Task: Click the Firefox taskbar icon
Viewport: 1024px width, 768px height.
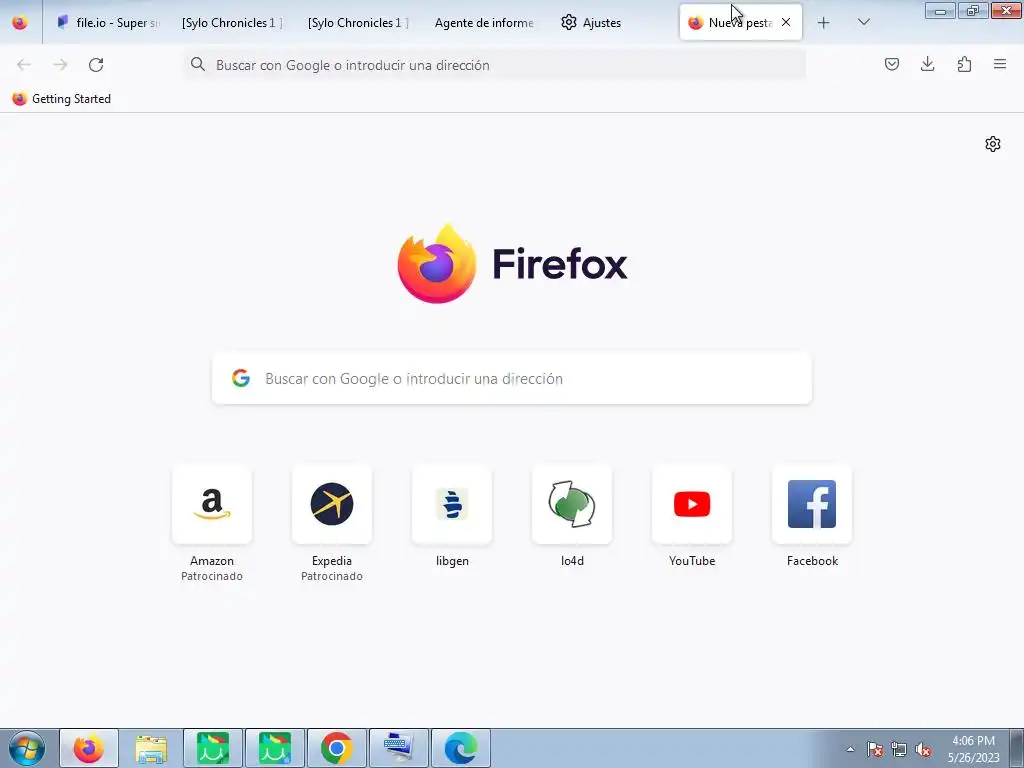Action: point(89,748)
